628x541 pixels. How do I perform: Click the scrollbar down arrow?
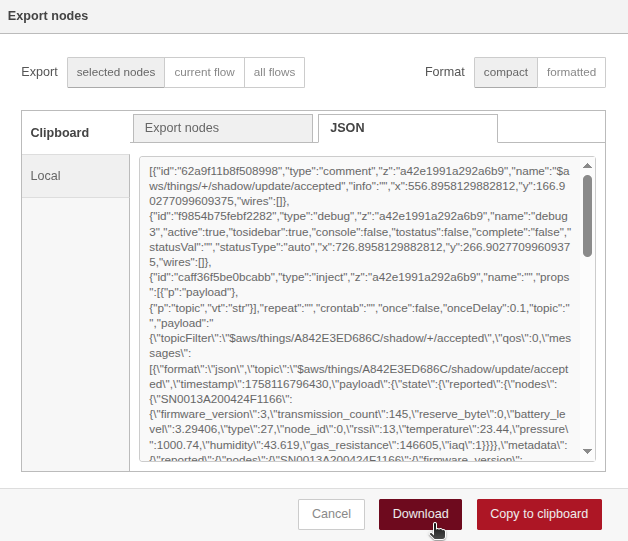[587, 453]
